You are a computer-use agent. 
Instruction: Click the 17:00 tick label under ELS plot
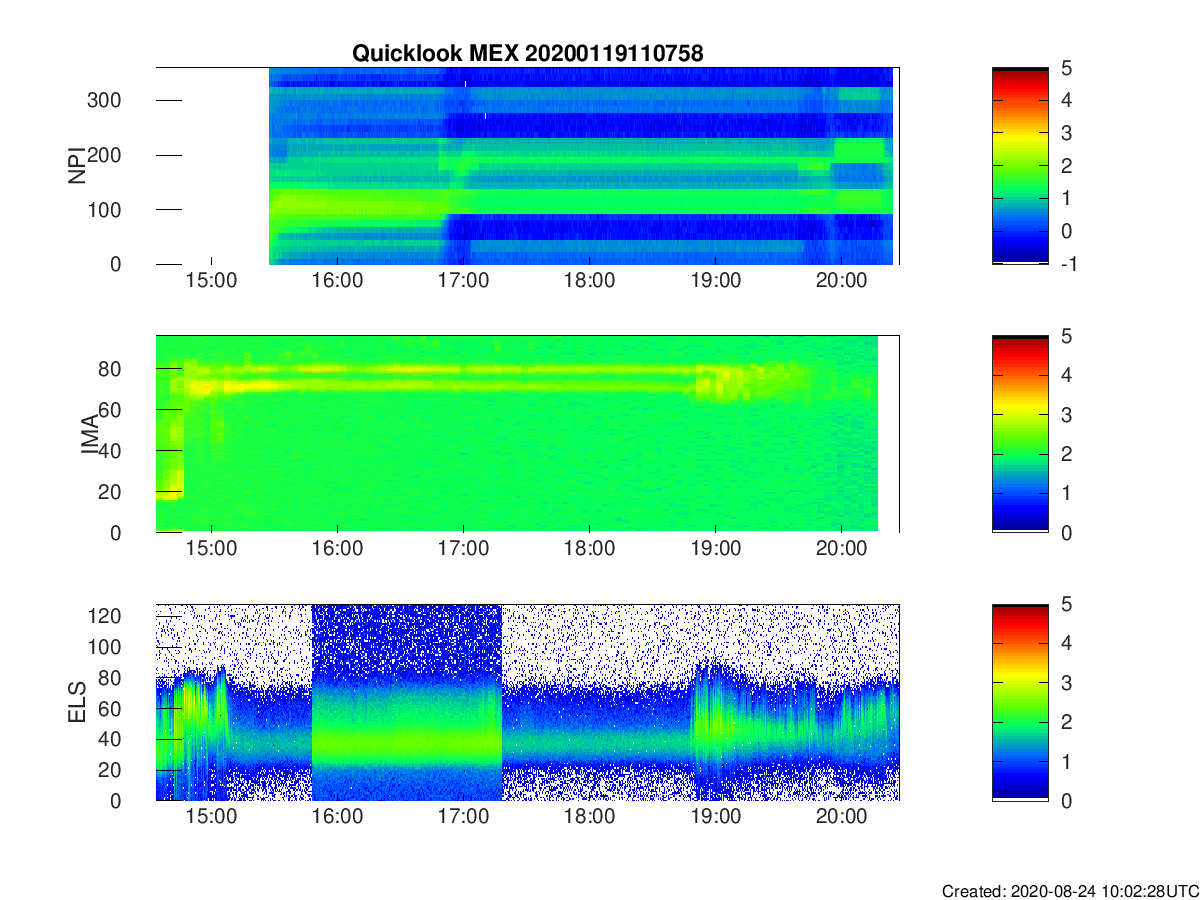point(463,817)
